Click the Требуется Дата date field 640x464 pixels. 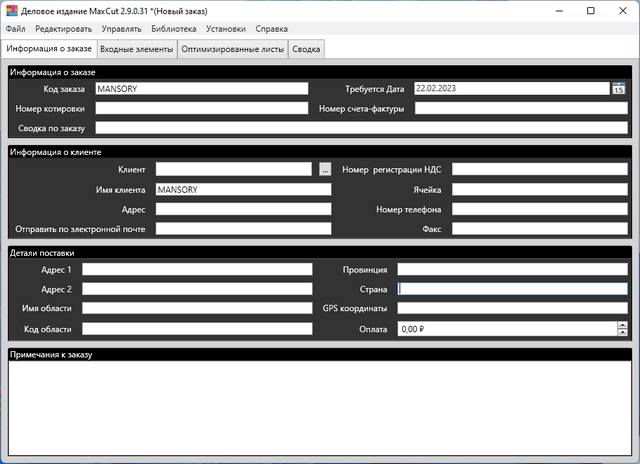point(511,89)
